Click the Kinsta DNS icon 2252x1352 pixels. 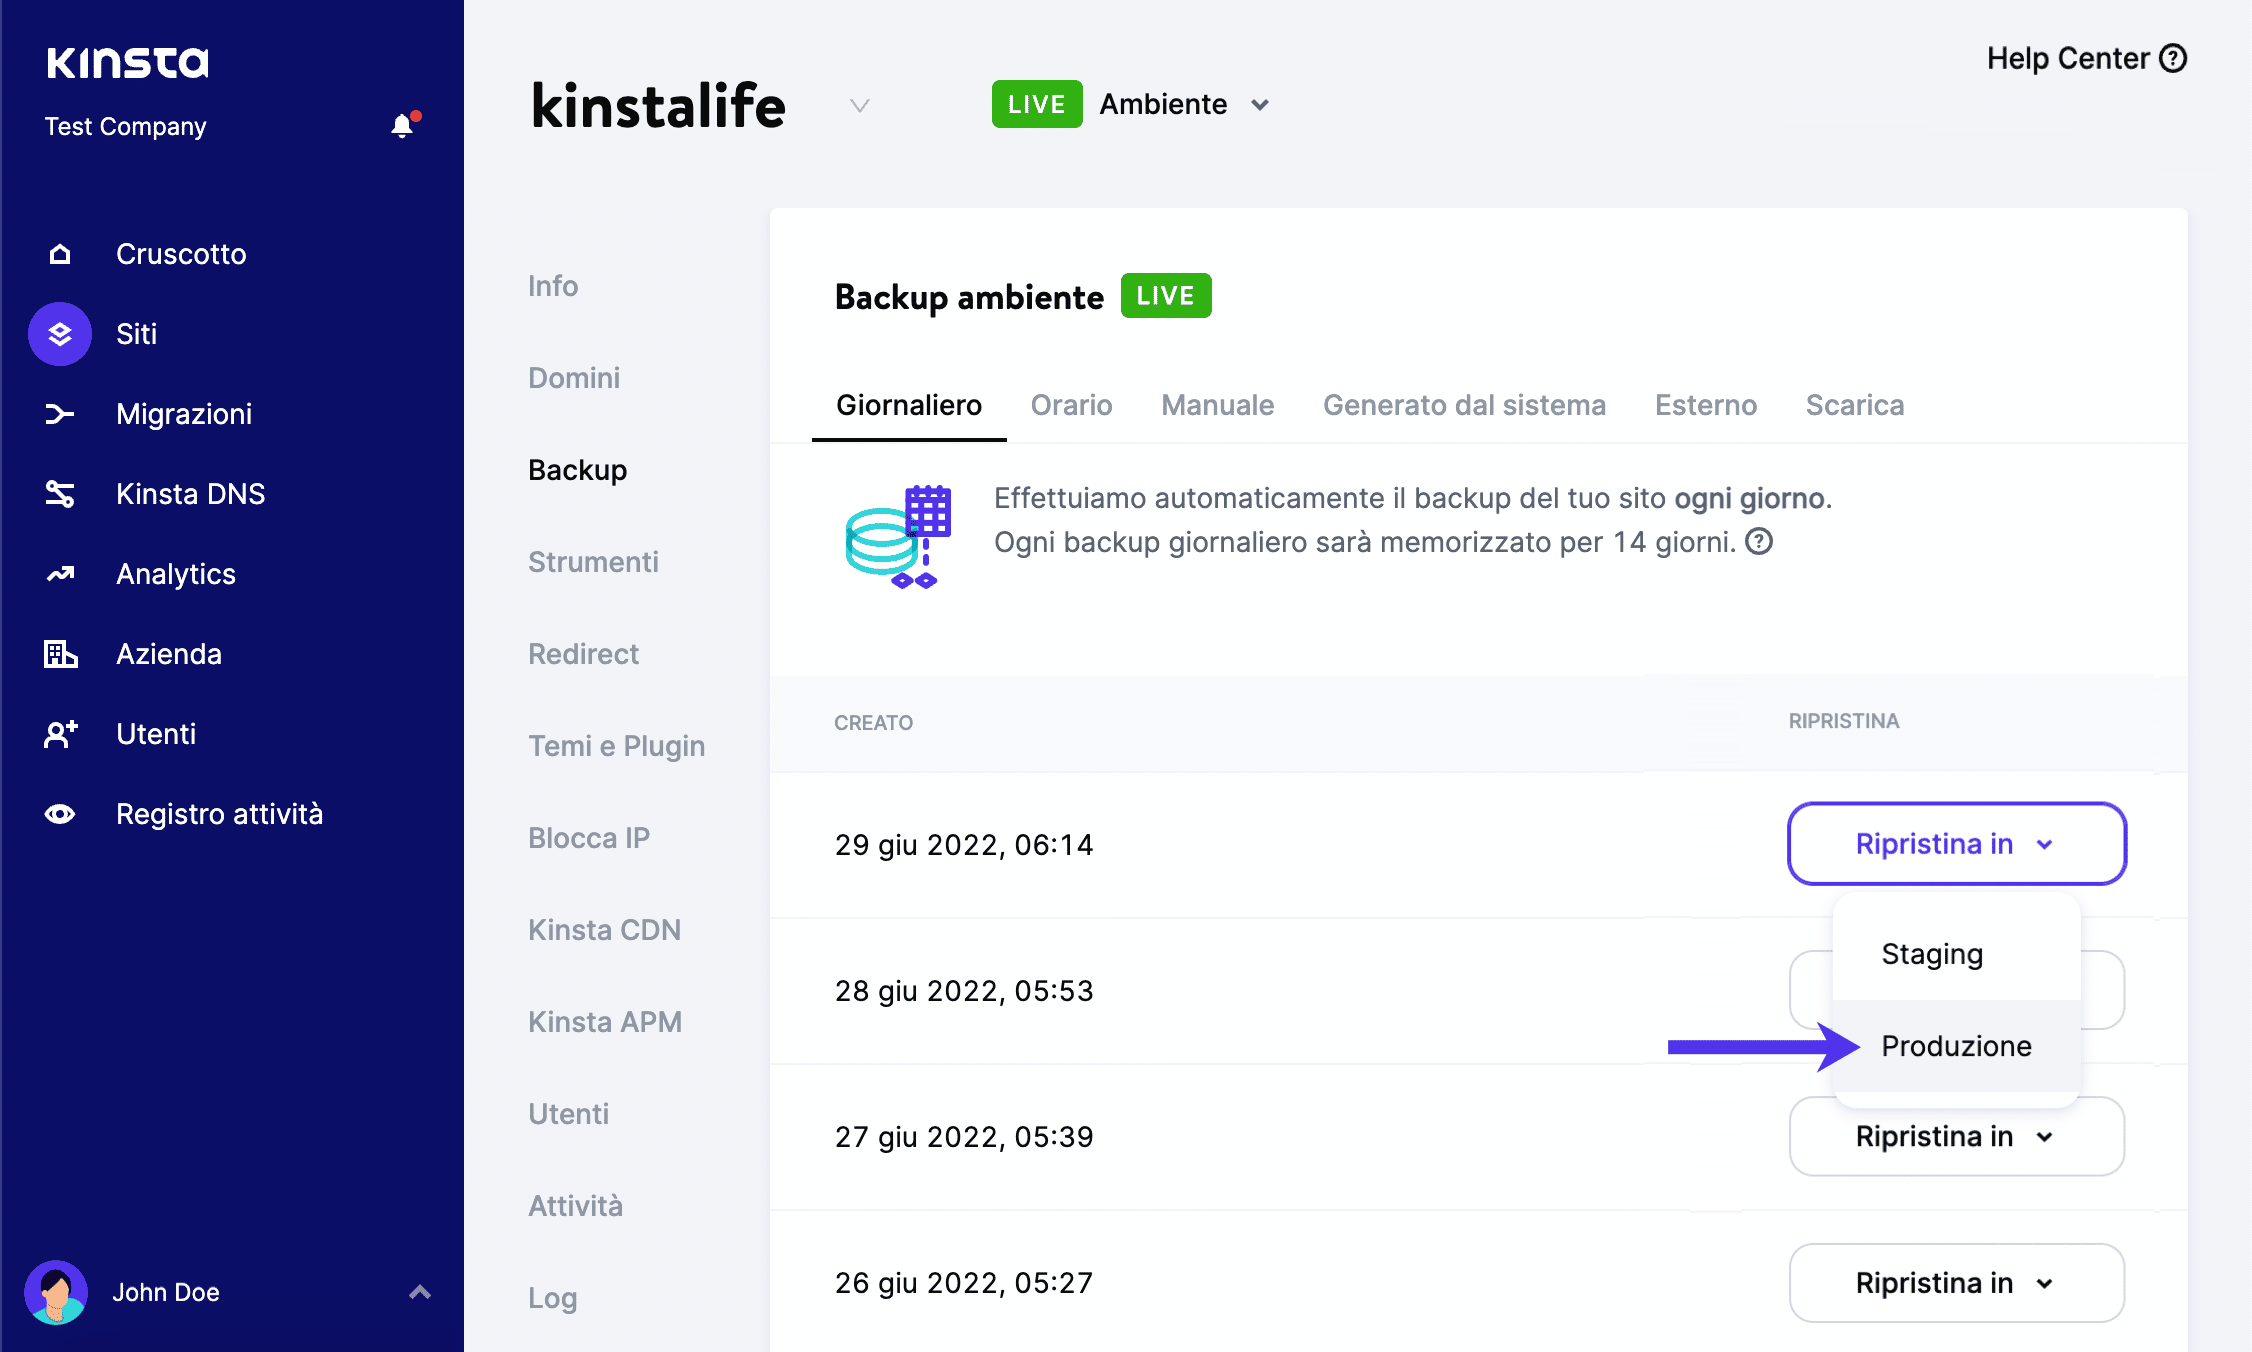[60, 494]
